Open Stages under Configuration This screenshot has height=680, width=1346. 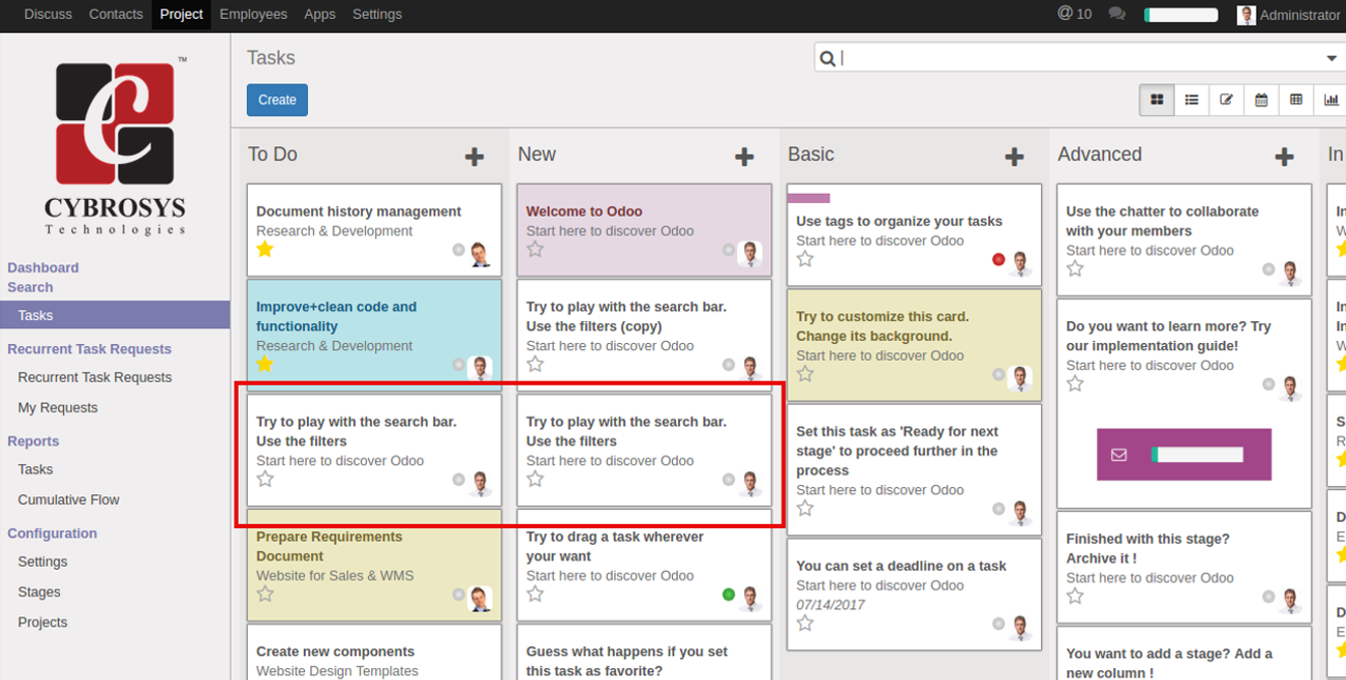point(39,592)
